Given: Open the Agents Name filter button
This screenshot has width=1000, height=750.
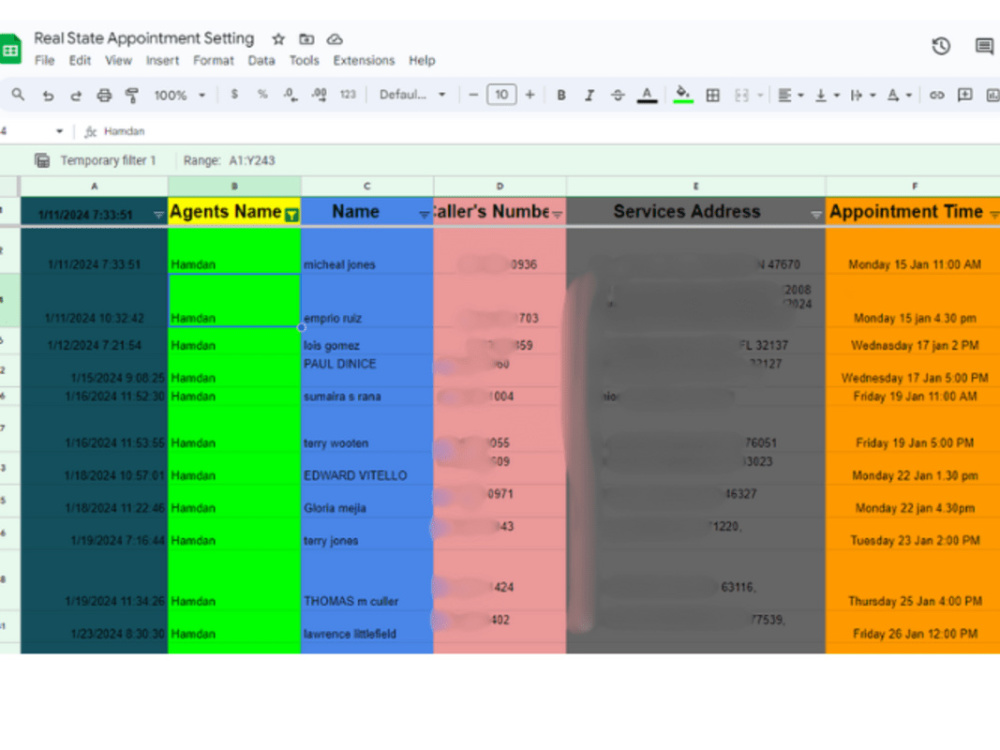Looking at the screenshot, I should pos(291,214).
